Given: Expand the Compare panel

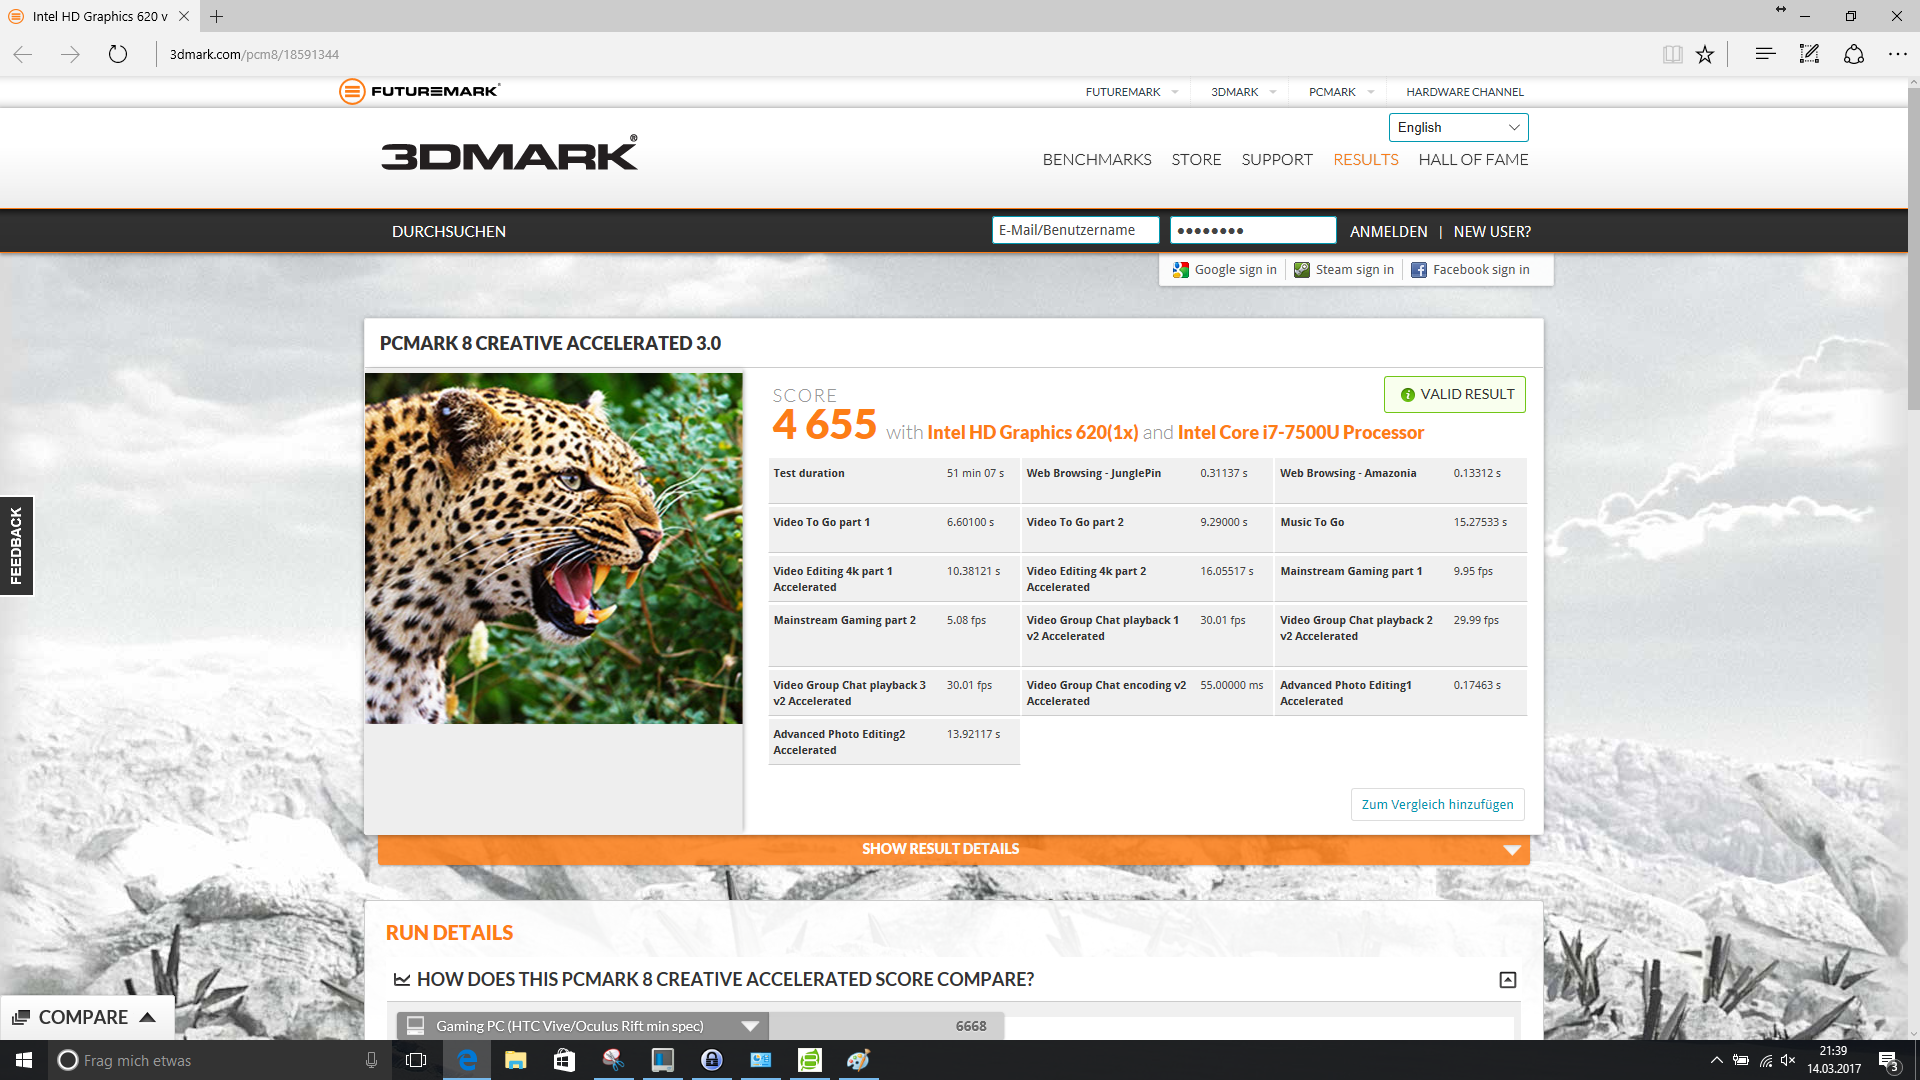Looking at the screenshot, I should point(86,1017).
